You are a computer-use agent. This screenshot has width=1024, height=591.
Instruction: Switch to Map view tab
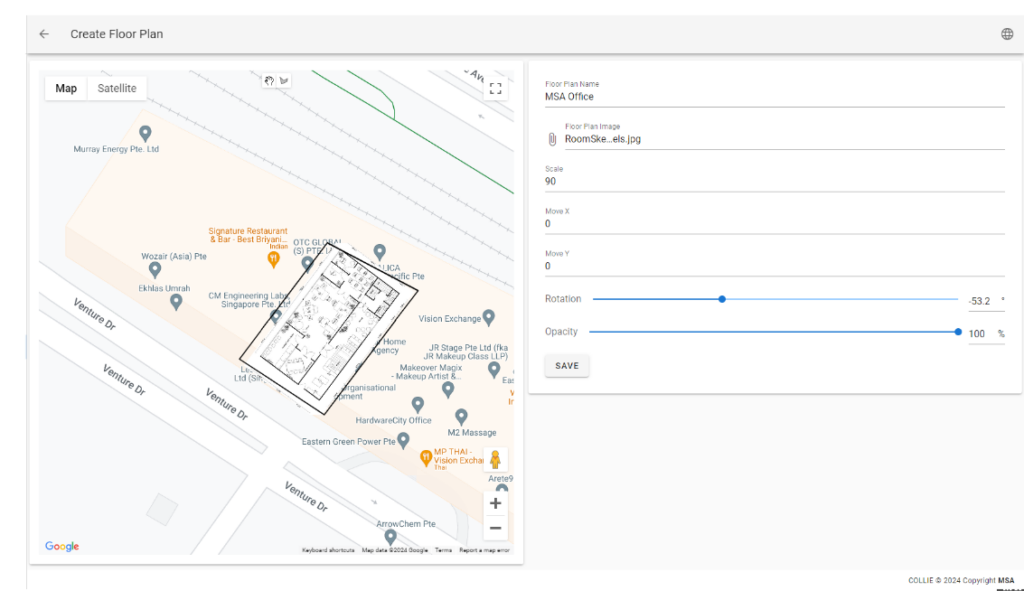66,88
